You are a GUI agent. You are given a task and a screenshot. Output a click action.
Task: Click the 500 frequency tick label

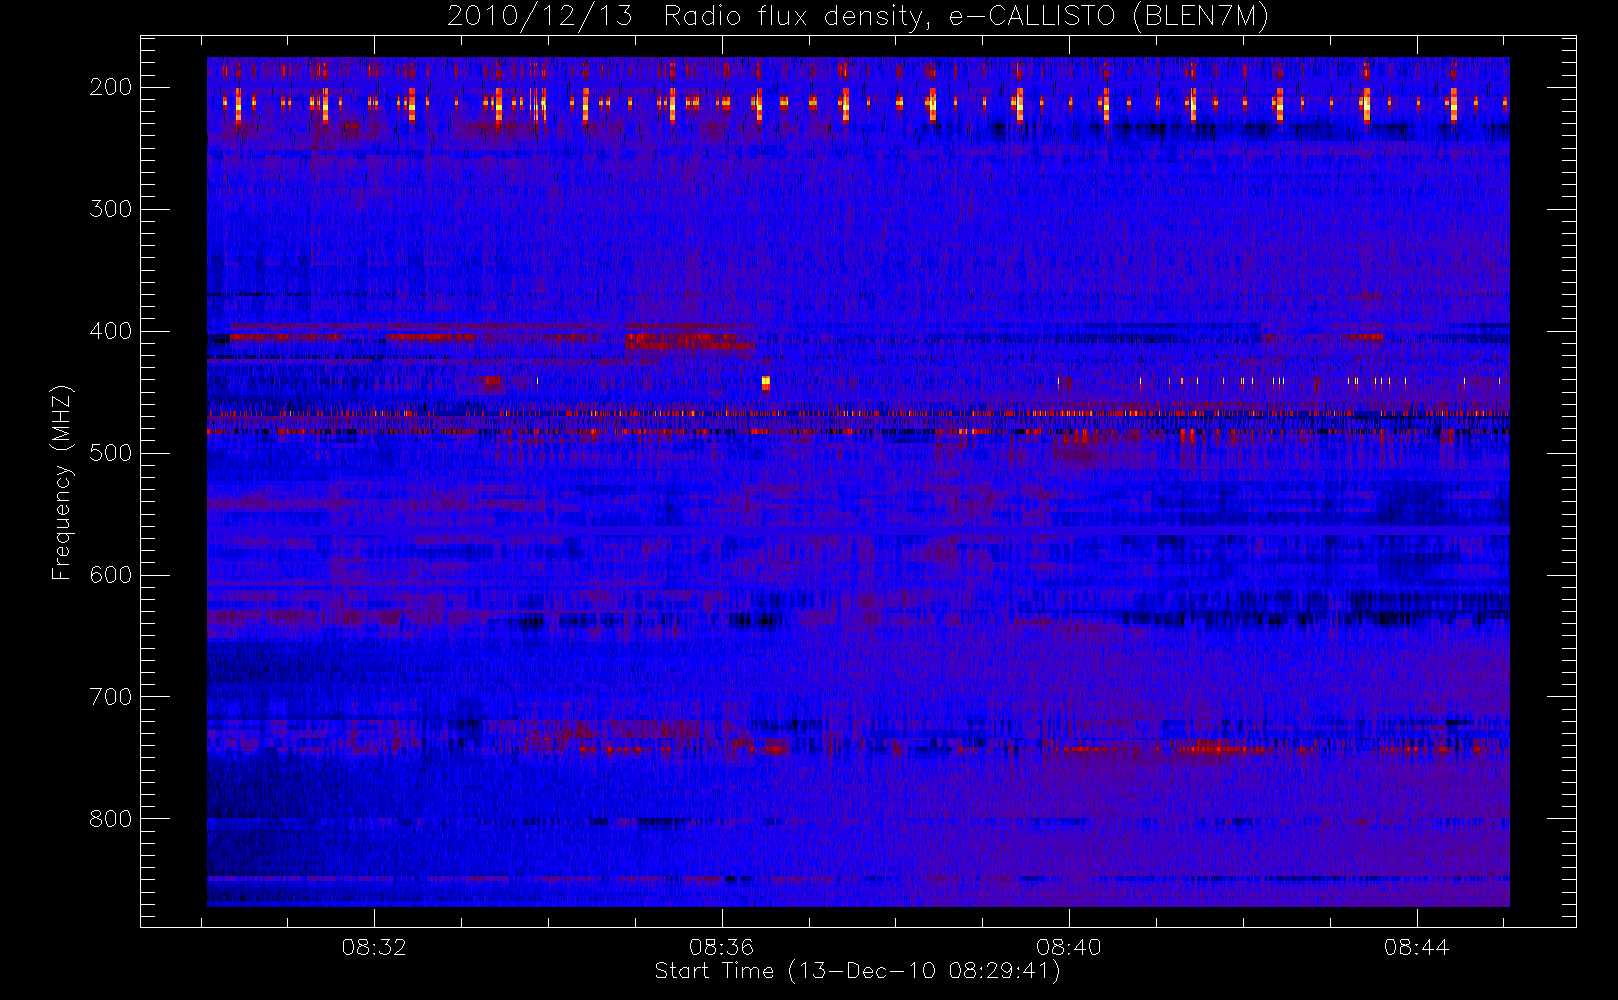(111, 453)
